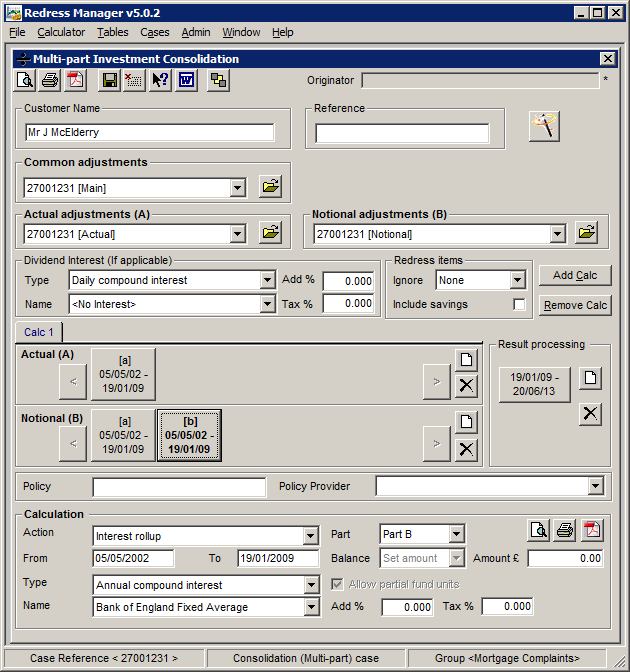
Task: Delete part in Actual (A) row
Action: click(x=466, y=385)
